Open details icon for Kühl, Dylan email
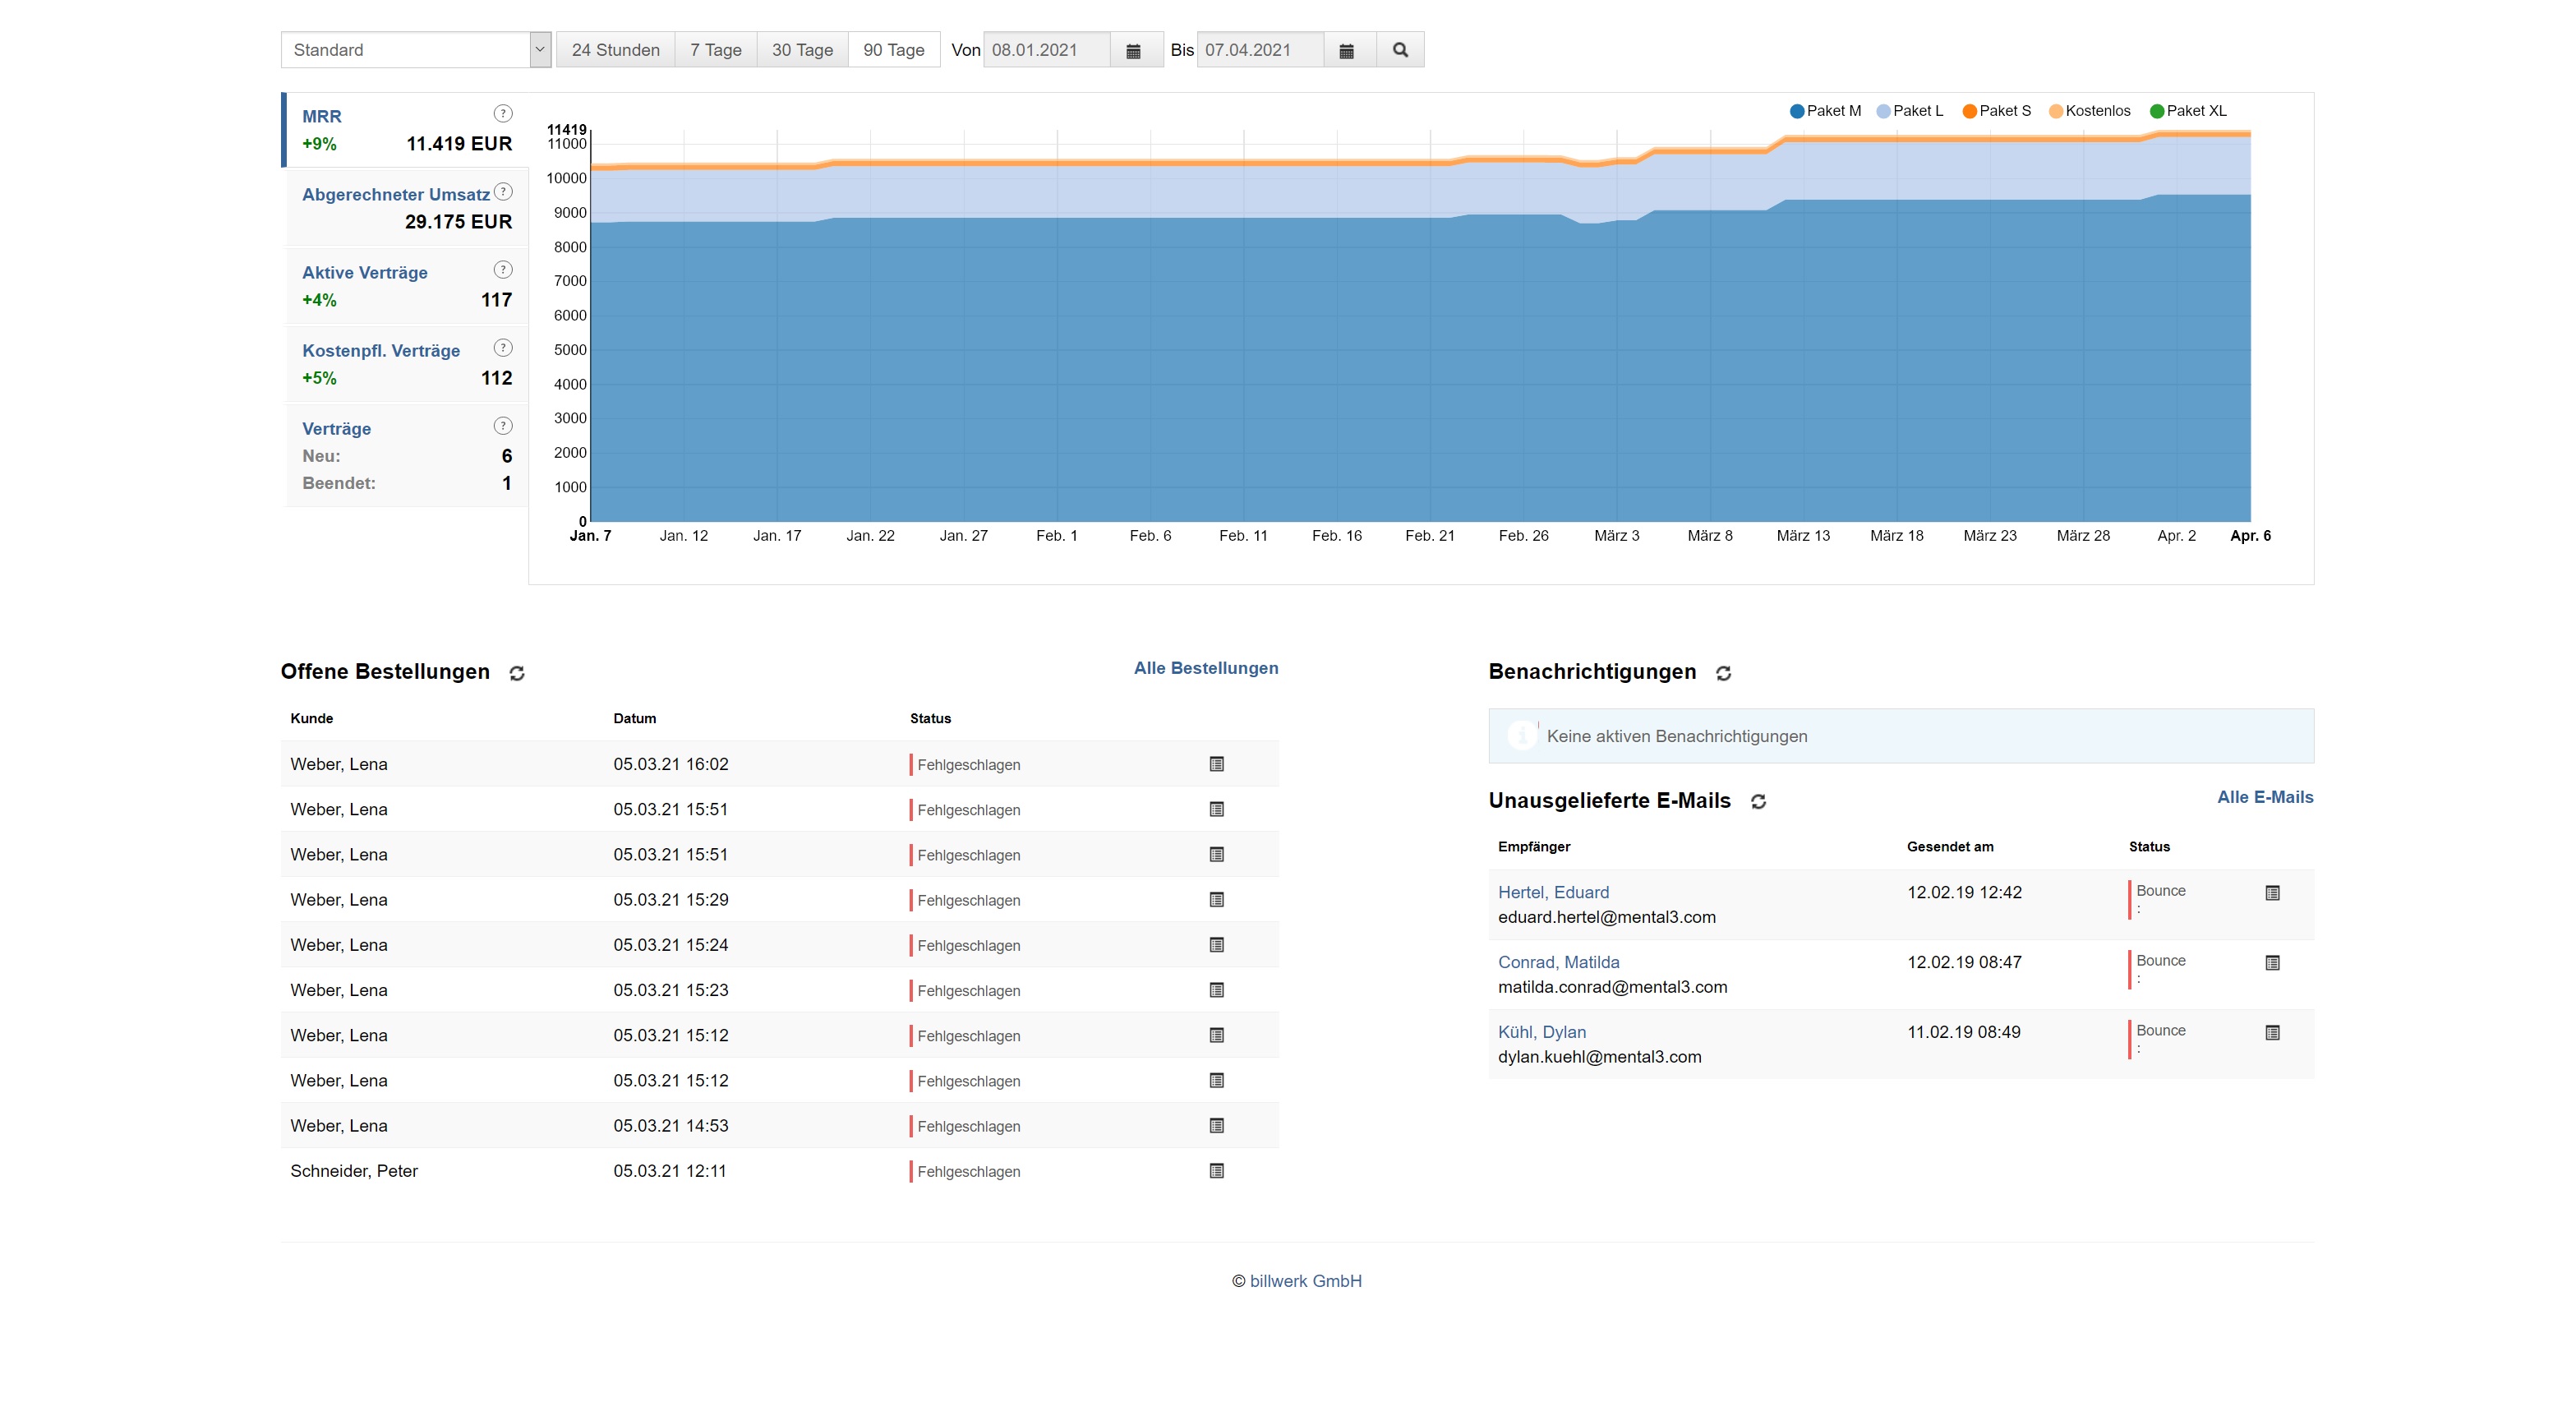2576x1416 pixels. tap(2272, 1033)
